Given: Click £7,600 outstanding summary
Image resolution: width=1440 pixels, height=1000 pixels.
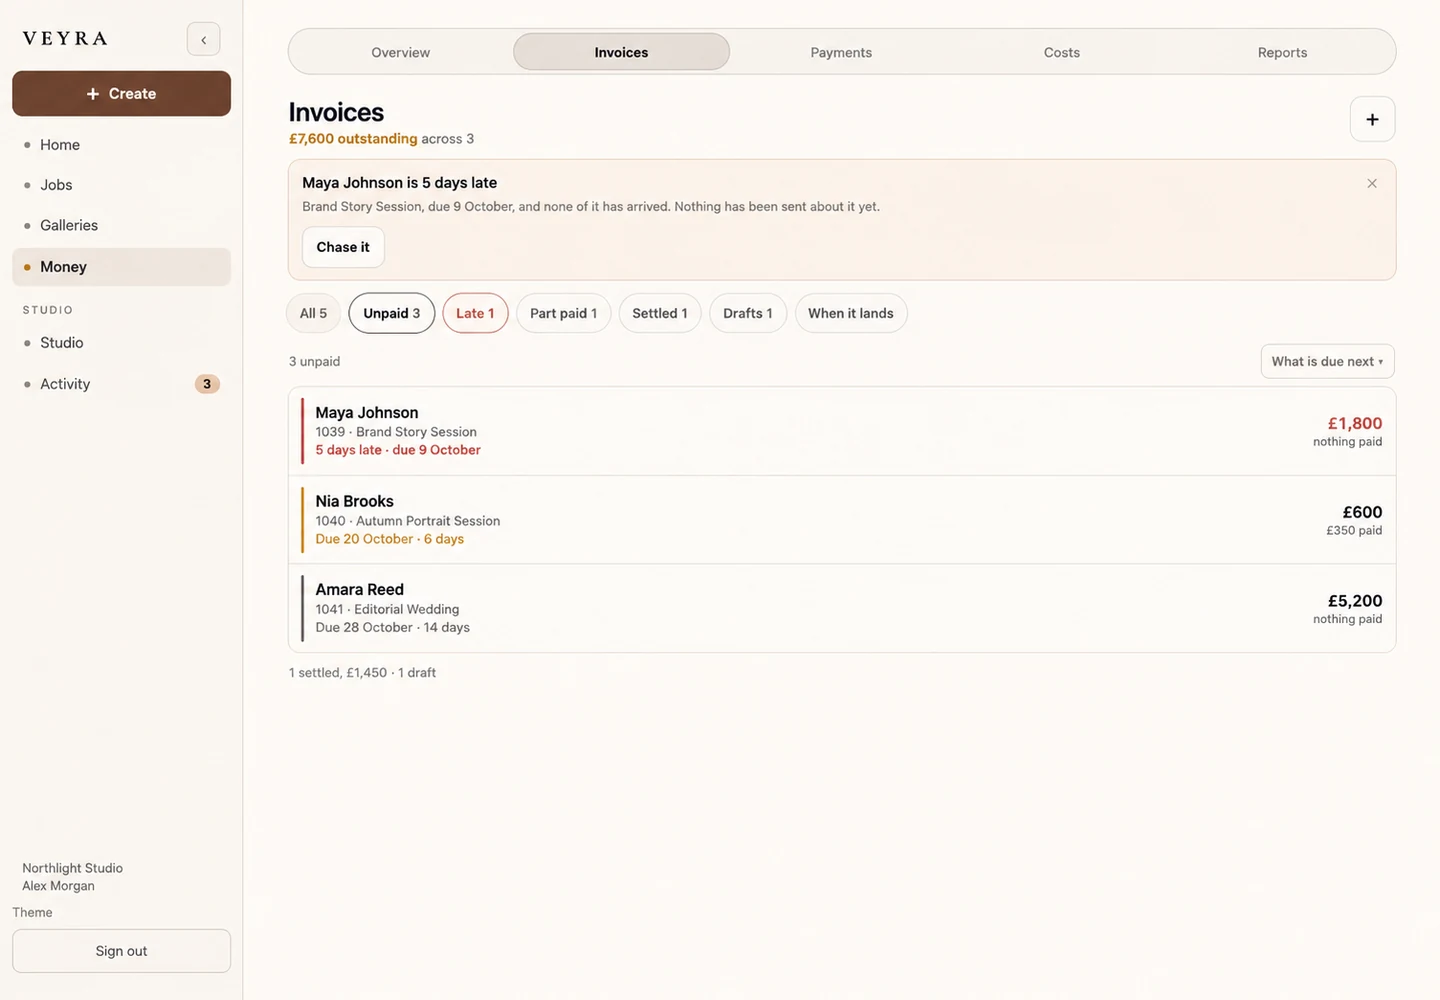Looking at the screenshot, I should point(353,139).
